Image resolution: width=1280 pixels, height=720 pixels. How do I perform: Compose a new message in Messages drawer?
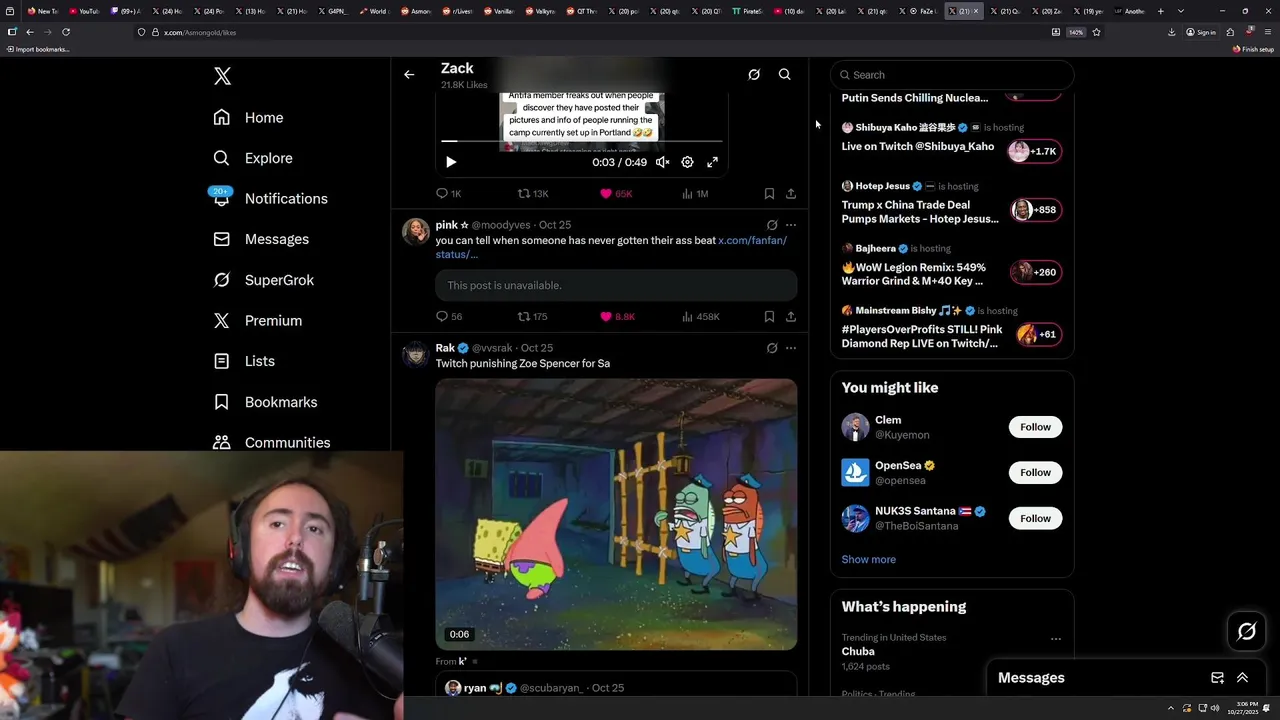click(1217, 678)
